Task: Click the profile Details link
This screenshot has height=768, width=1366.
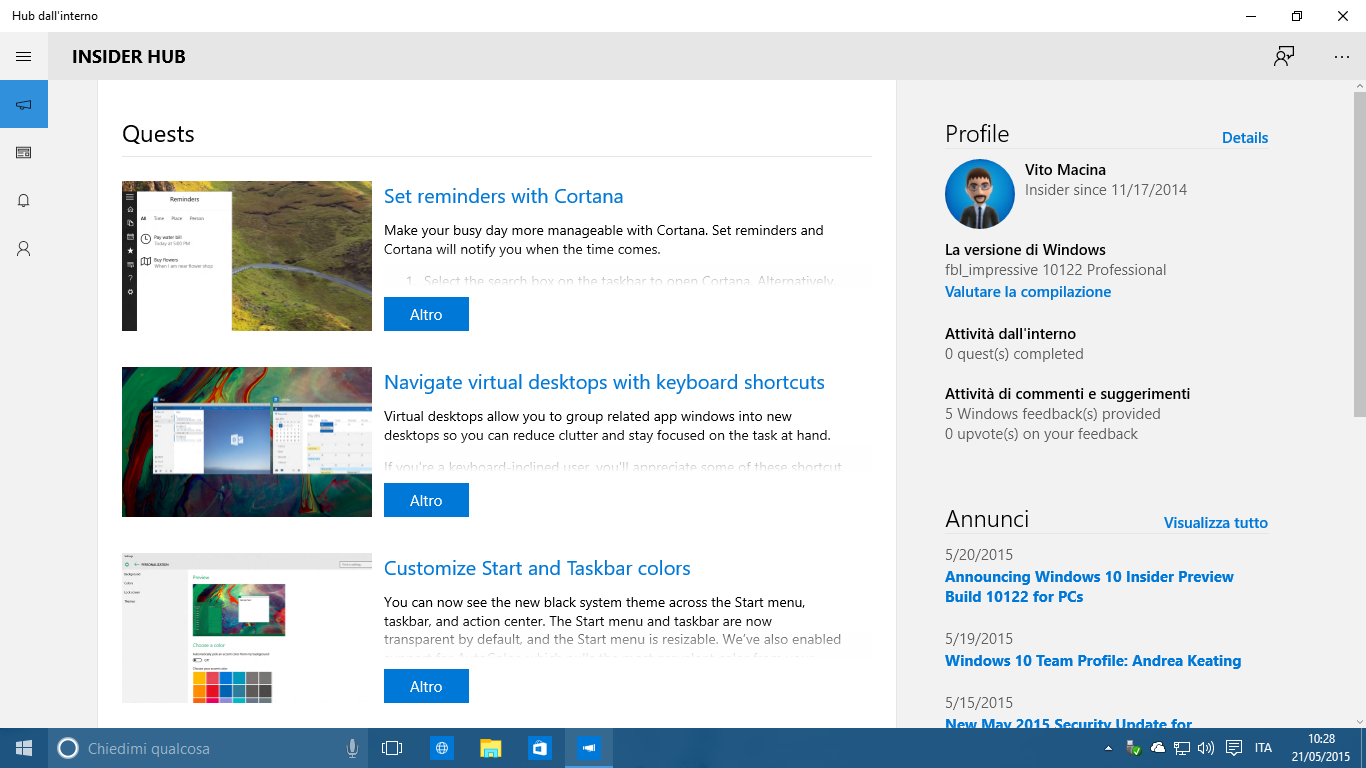Action: coord(1245,138)
